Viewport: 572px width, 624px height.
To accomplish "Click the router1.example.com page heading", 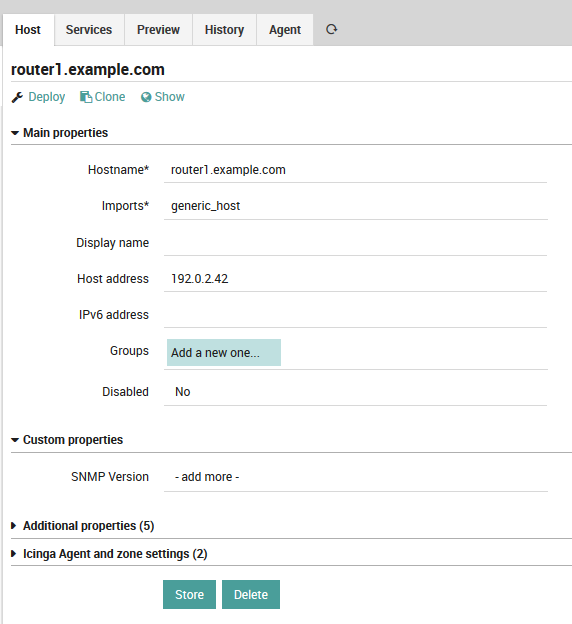I will pos(88,70).
